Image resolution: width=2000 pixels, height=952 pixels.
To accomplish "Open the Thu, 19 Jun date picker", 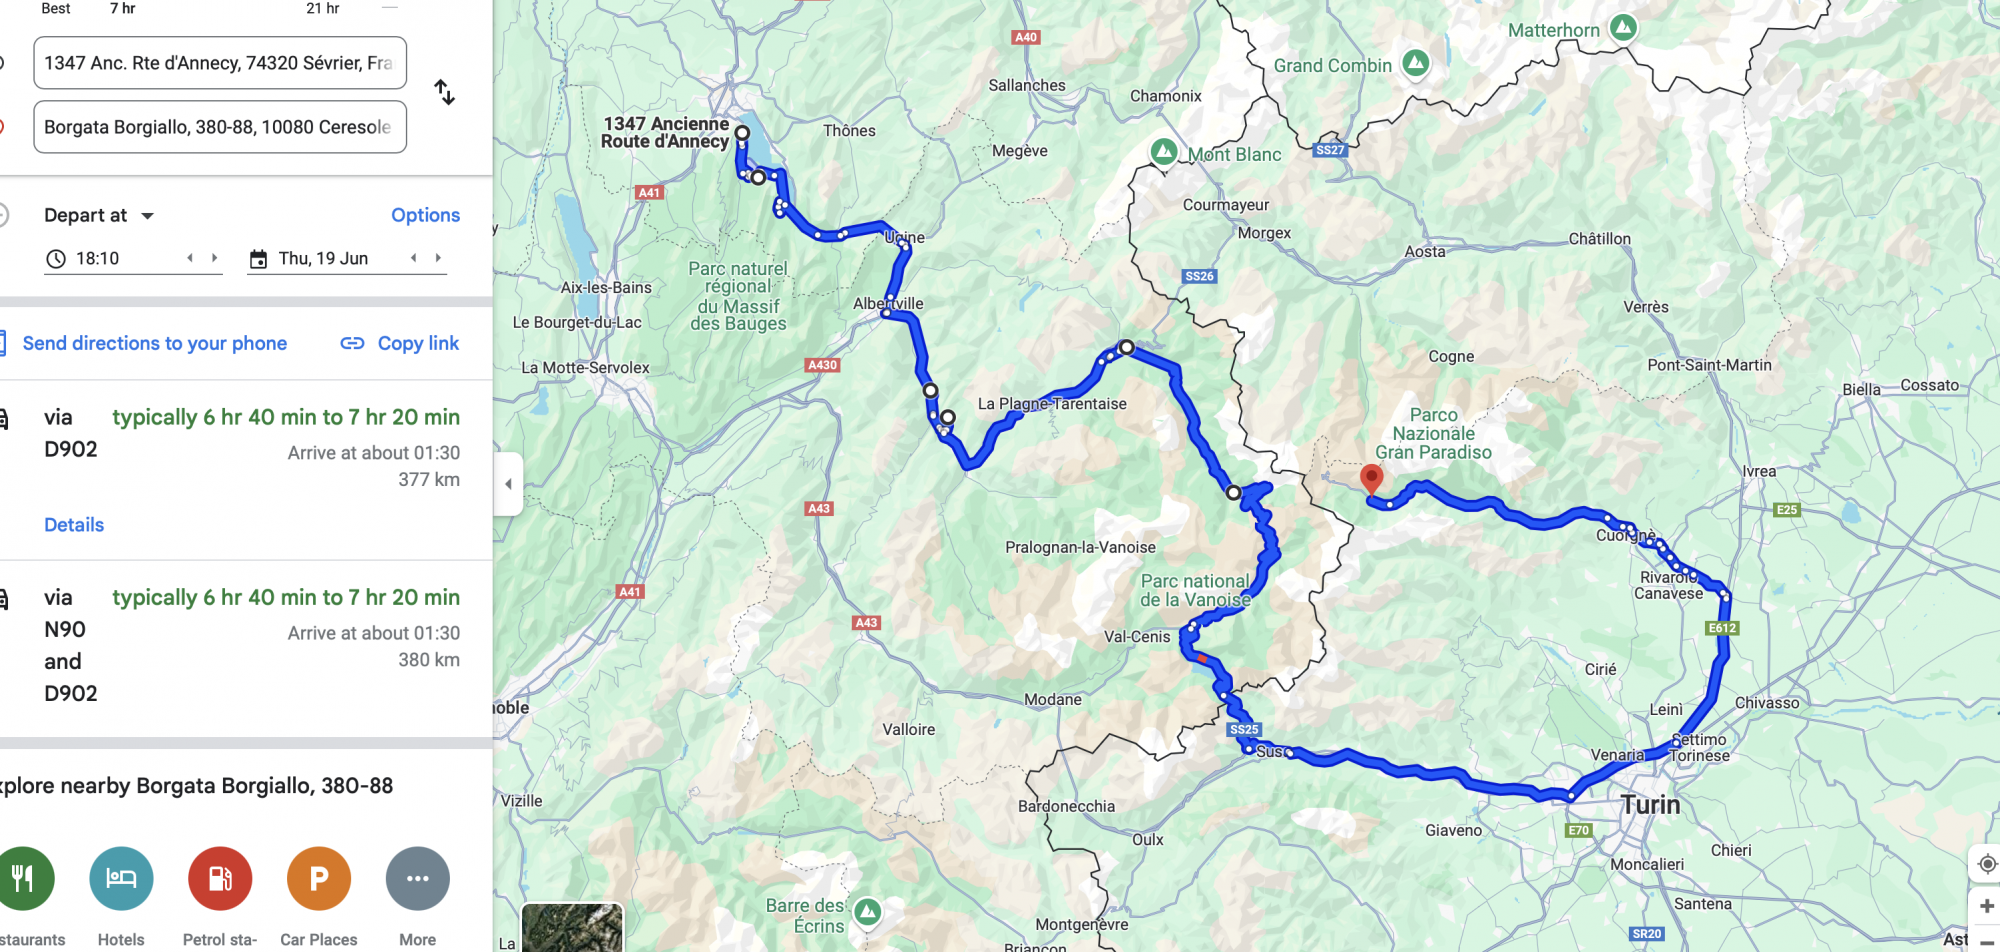I will pos(323,258).
